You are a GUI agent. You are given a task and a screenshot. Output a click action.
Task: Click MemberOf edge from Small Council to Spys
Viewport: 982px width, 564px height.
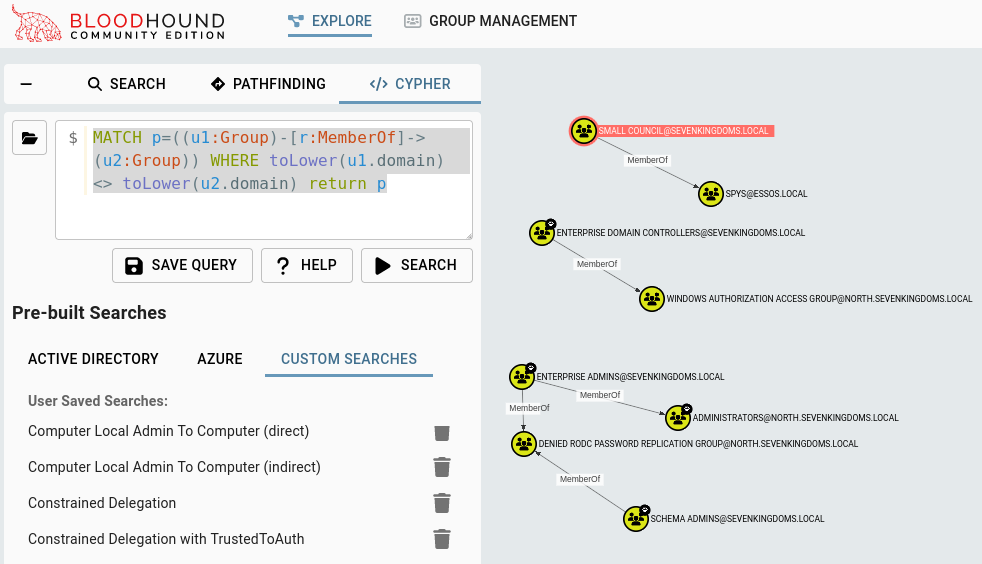click(648, 160)
